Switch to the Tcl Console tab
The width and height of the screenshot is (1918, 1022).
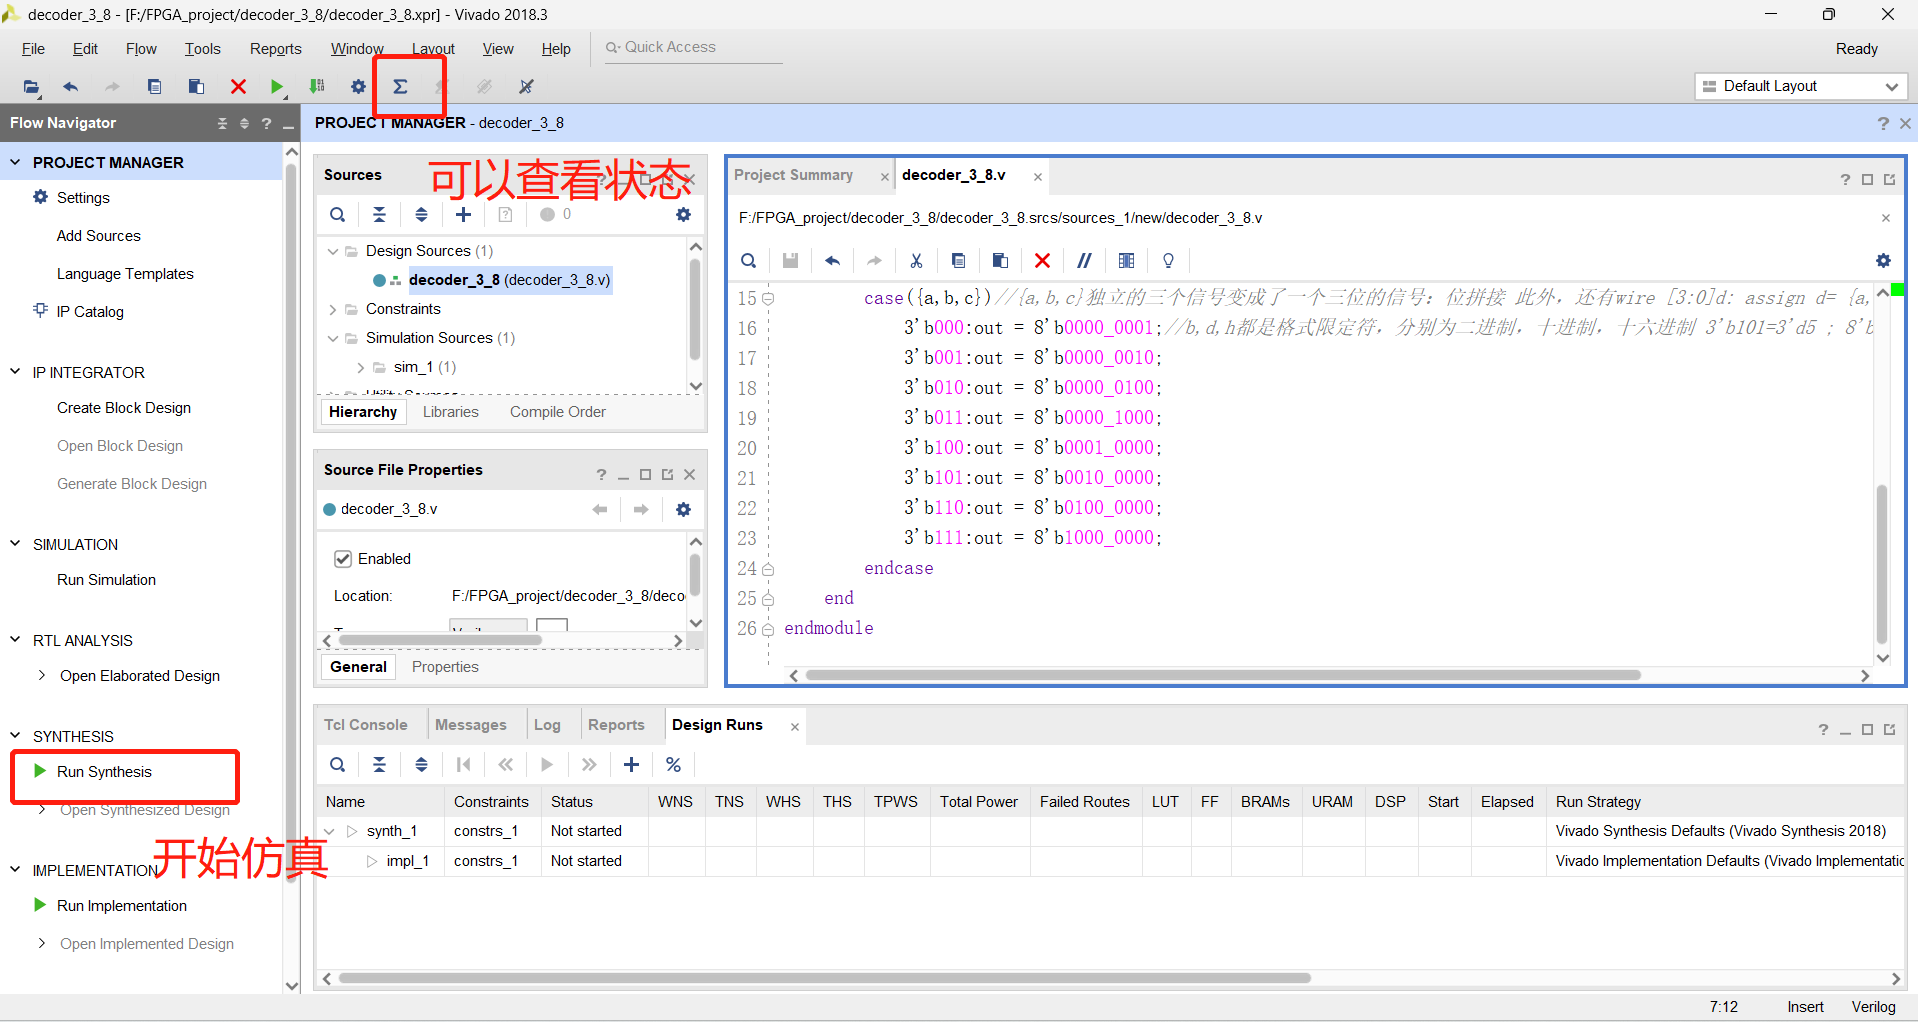click(x=366, y=725)
